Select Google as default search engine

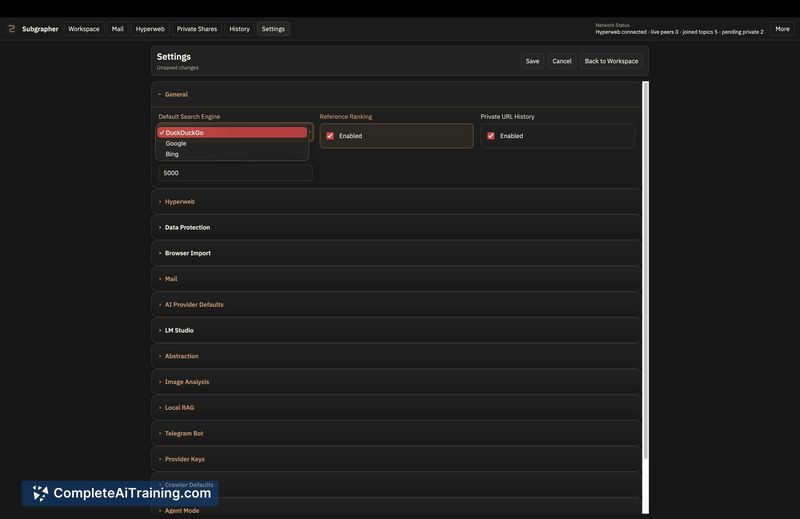(232, 143)
